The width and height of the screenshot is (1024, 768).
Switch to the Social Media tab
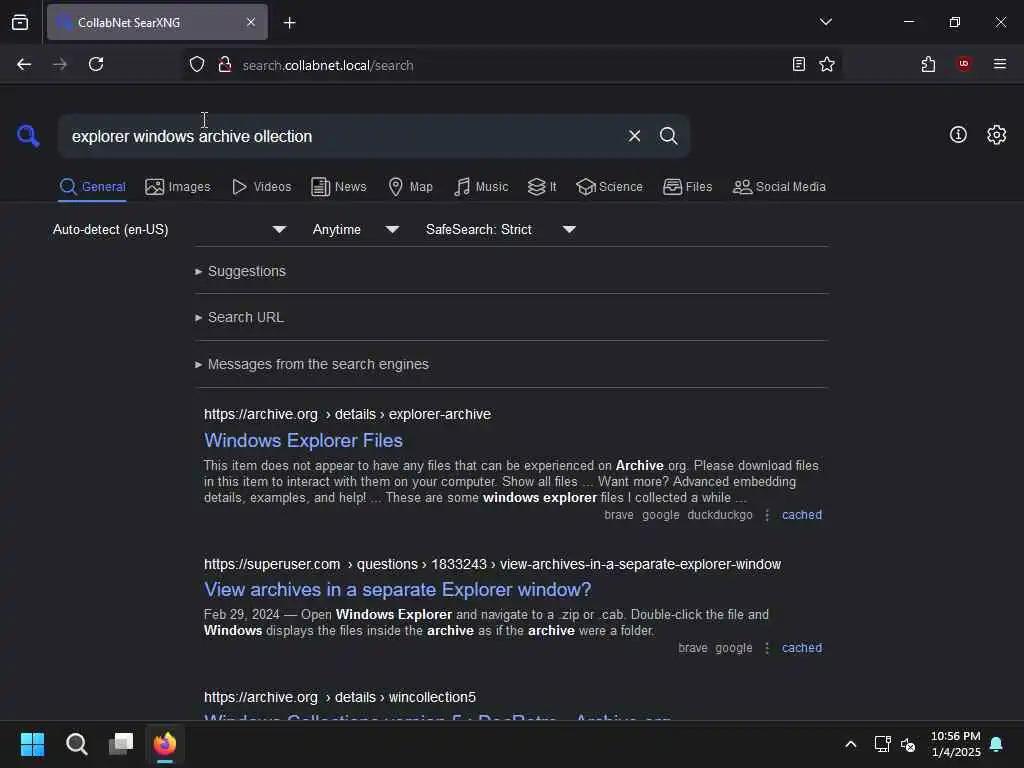(779, 187)
